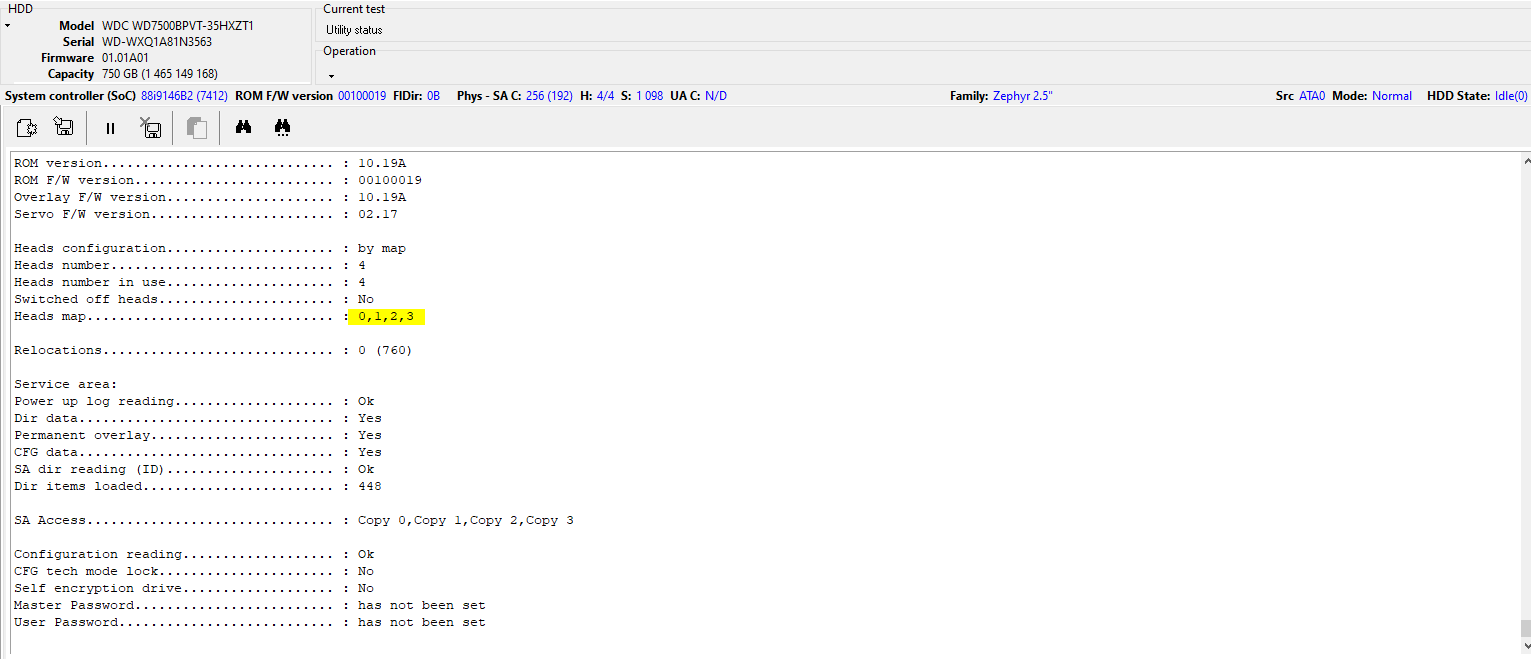Click the UA C: N/D value
1531x659 pixels.
(x=716, y=96)
